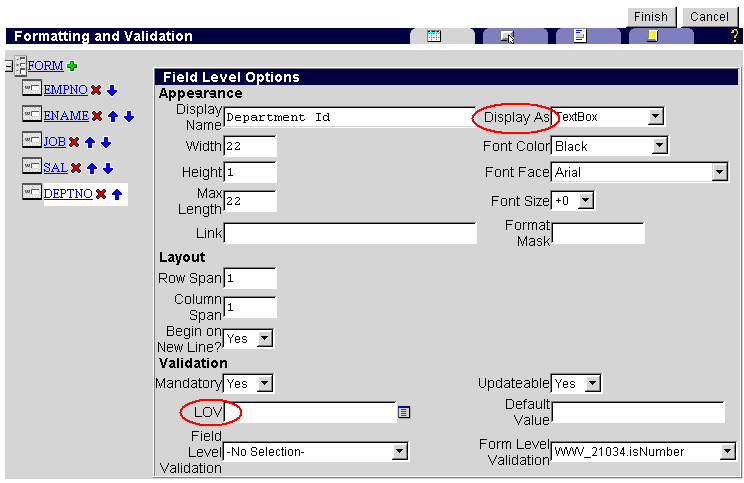
Task: Move ENAME field up with blue arrow
Action: pyautogui.click(x=113, y=116)
